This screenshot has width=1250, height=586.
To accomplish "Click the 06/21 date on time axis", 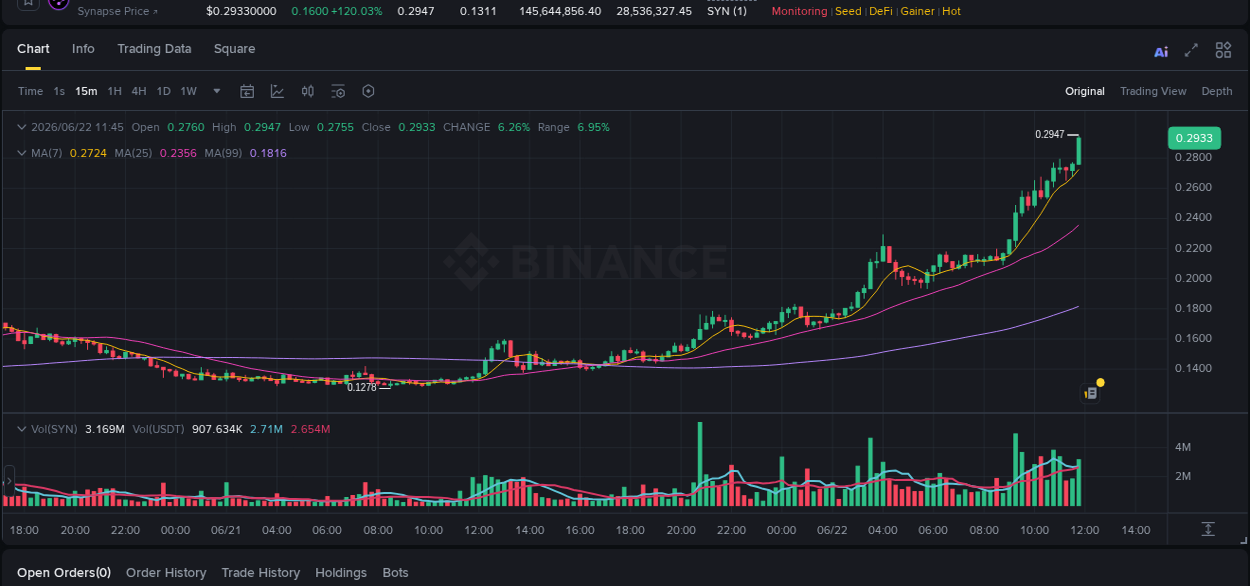I will 226,530.
